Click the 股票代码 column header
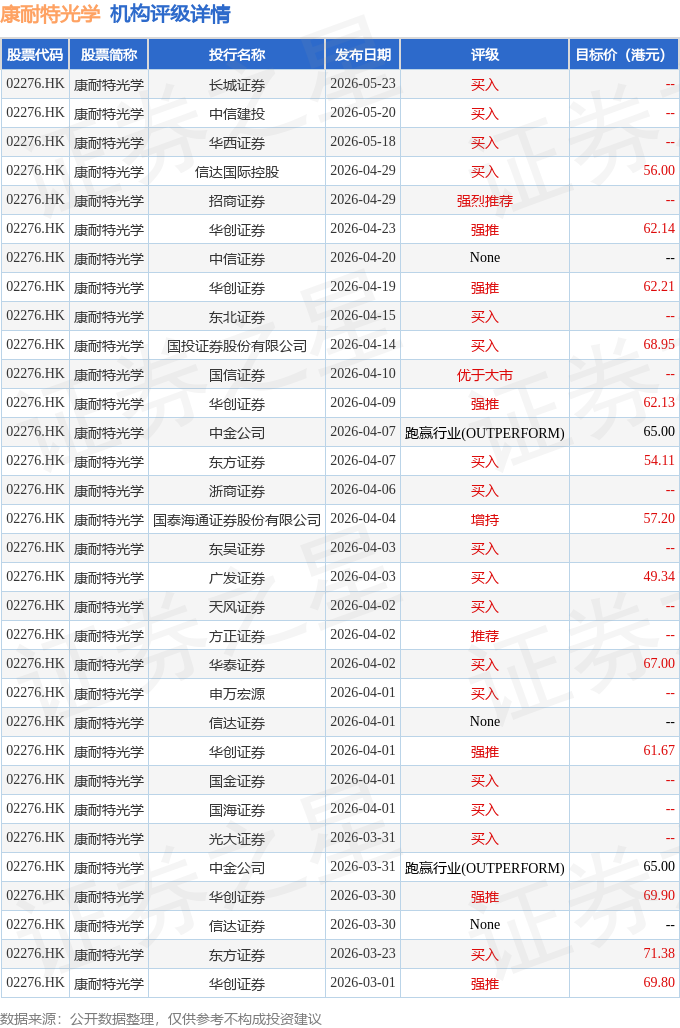 pyautogui.click(x=35, y=55)
